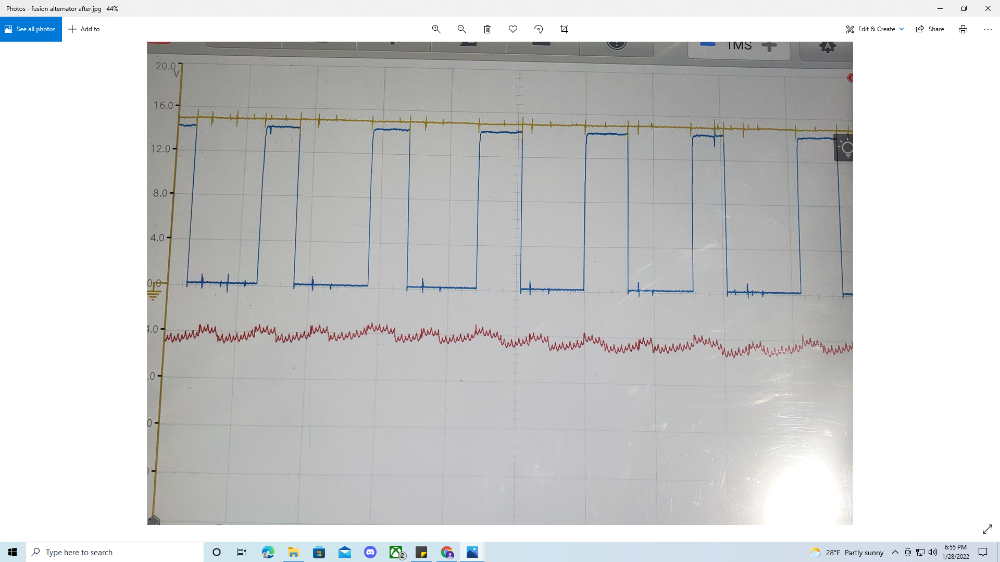Open Sticky Notes from the taskbar
Image resolution: width=1000 pixels, height=562 pixels.
tap(422, 552)
